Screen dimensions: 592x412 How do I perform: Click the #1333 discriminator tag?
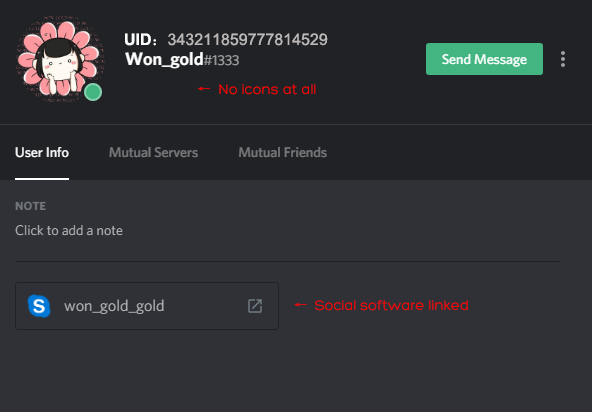221,60
